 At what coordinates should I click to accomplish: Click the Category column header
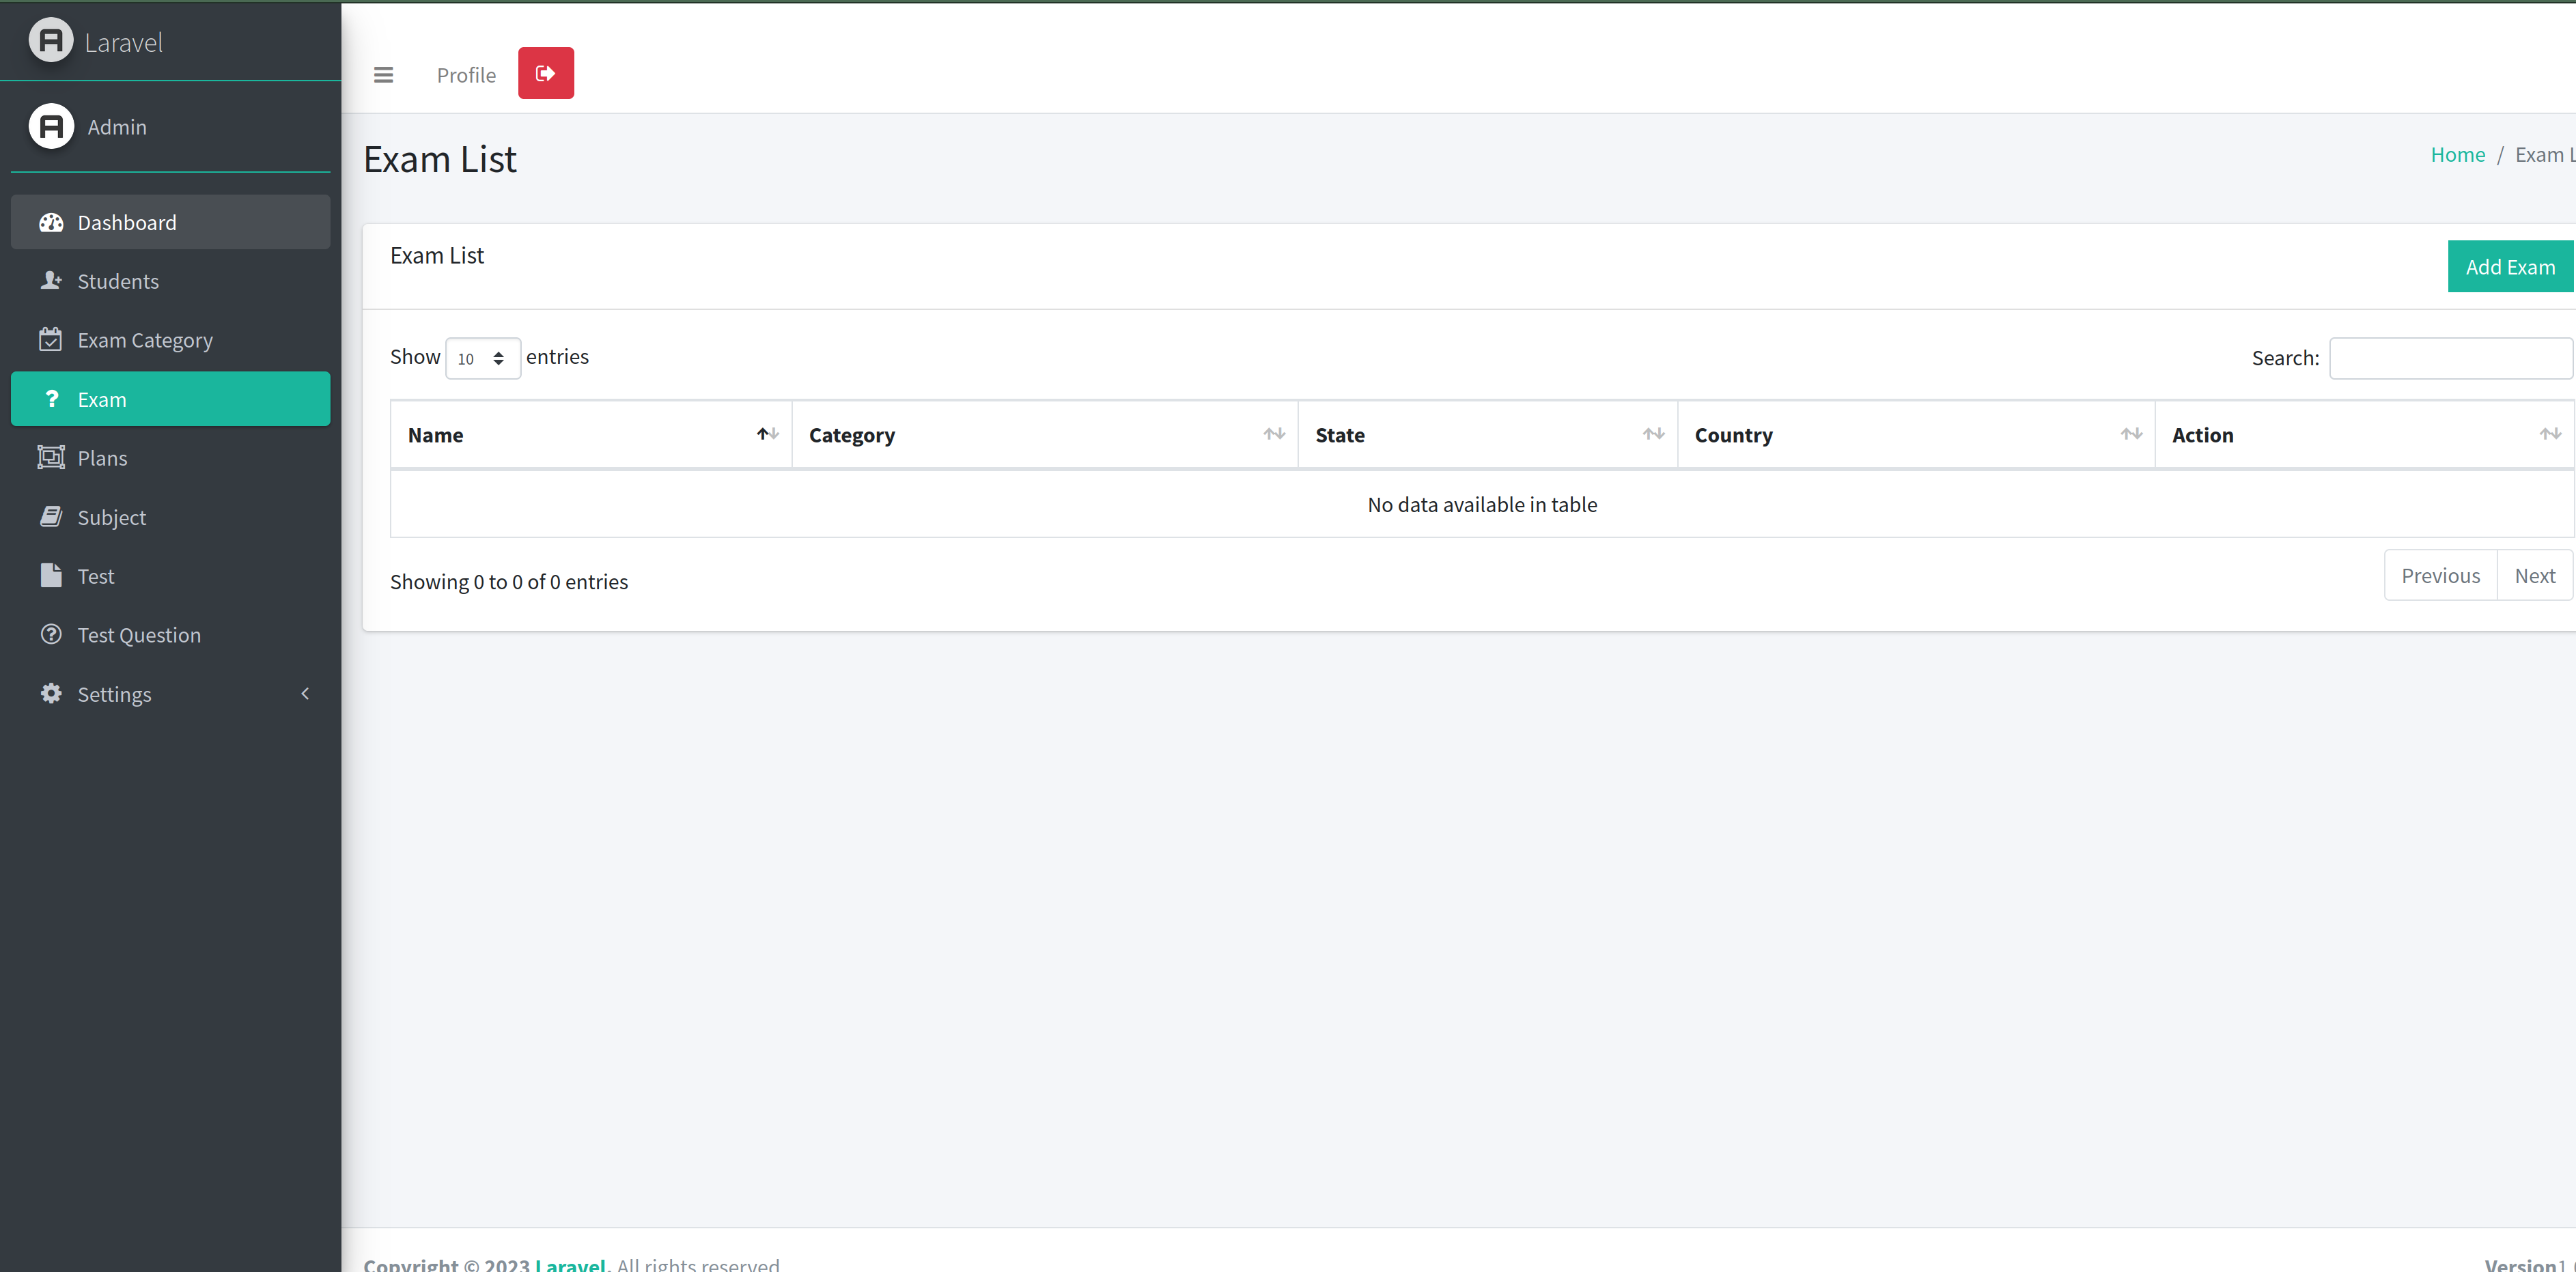pyautogui.click(x=1045, y=435)
